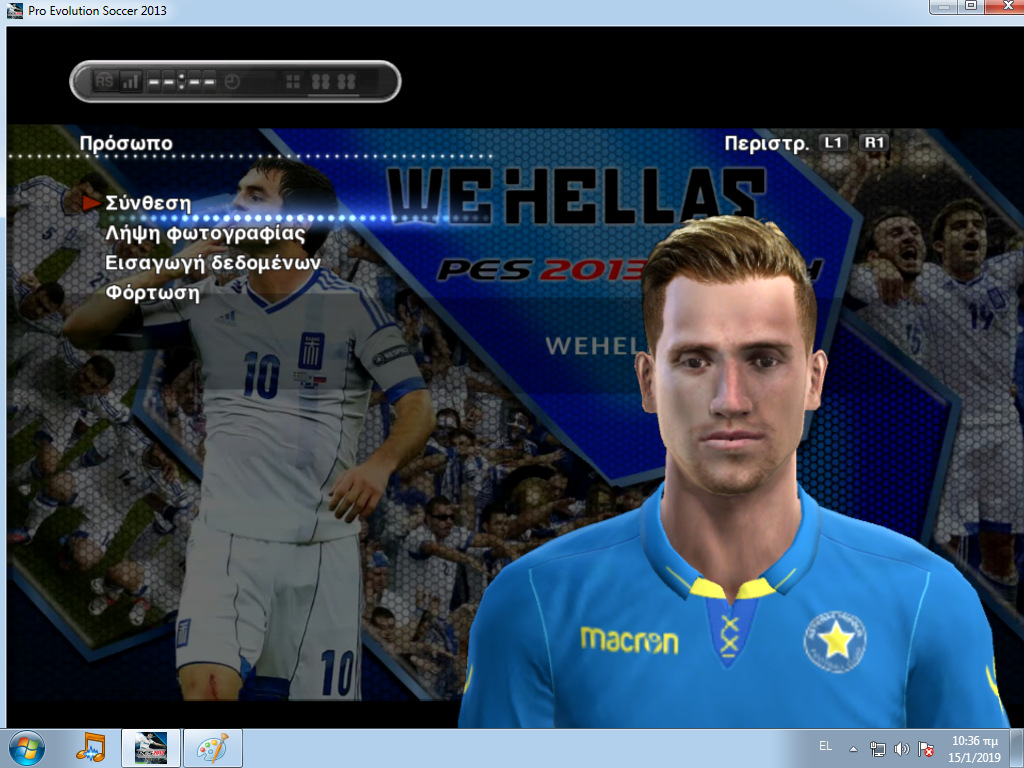Click the Pro Evolution Soccer window icon
1024x768 pixels.
[x=14, y=10]
